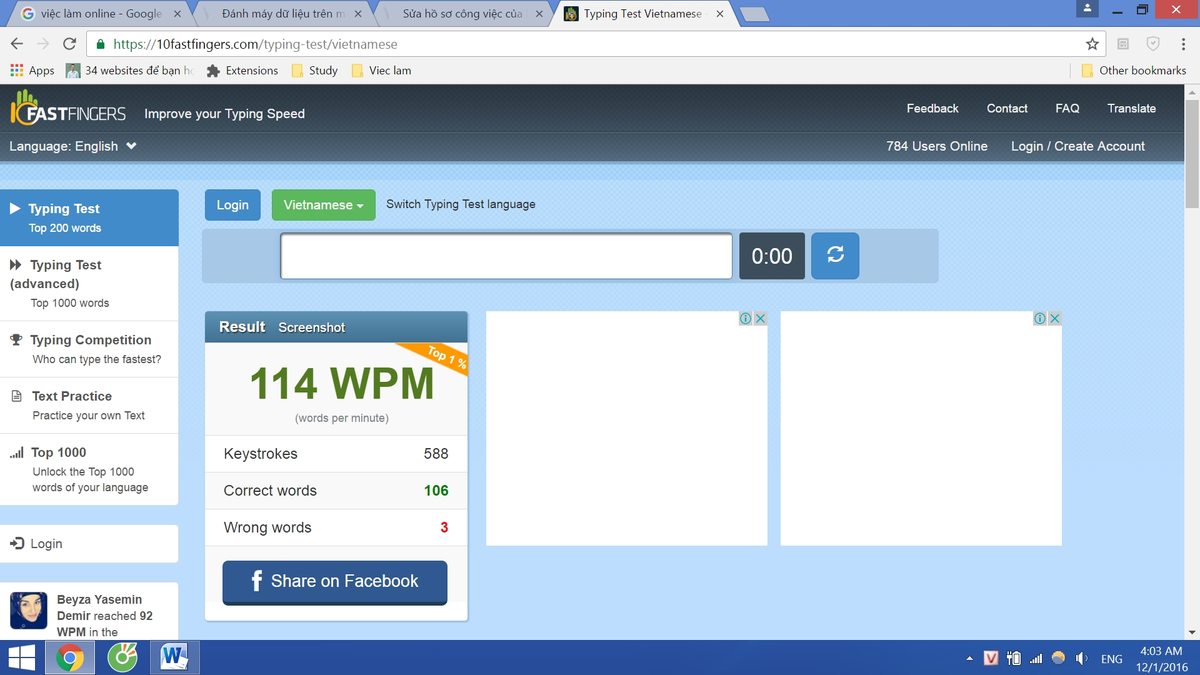This screenshot has width=1200, height=675.
Task: Click the Correct words 106 row
Action: tap(336, 491)
